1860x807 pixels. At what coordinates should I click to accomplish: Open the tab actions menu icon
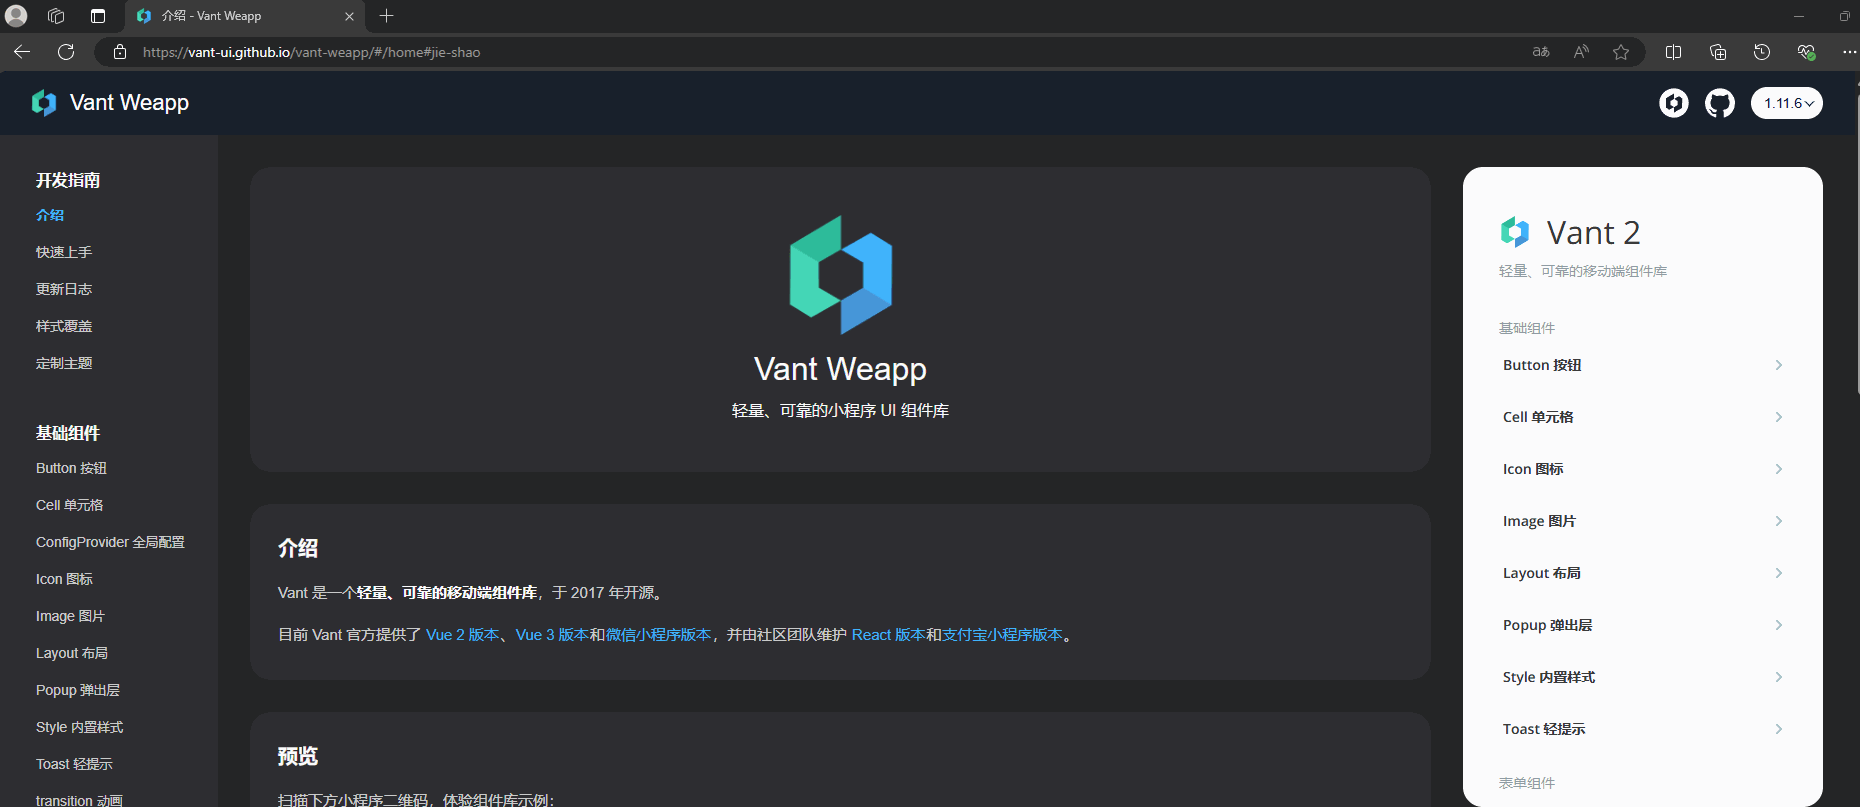point(97,16)
